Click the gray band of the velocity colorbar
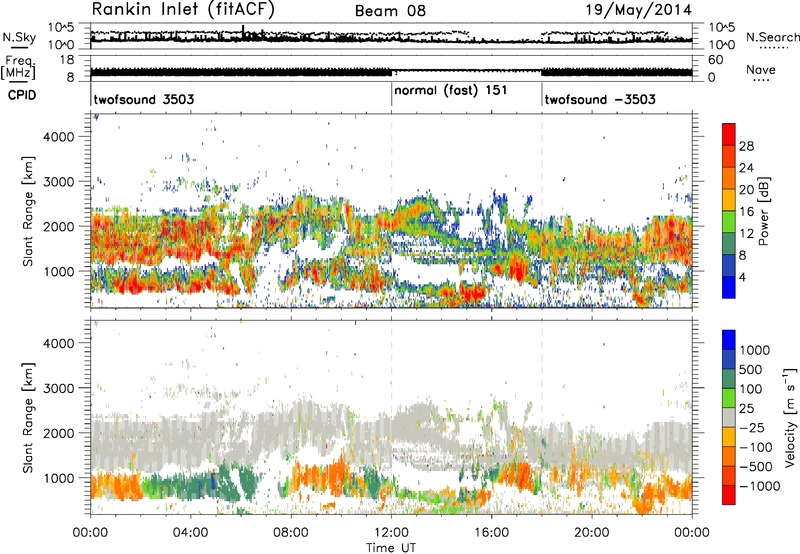This screenshot has width=800, height=554. [729, 417]
